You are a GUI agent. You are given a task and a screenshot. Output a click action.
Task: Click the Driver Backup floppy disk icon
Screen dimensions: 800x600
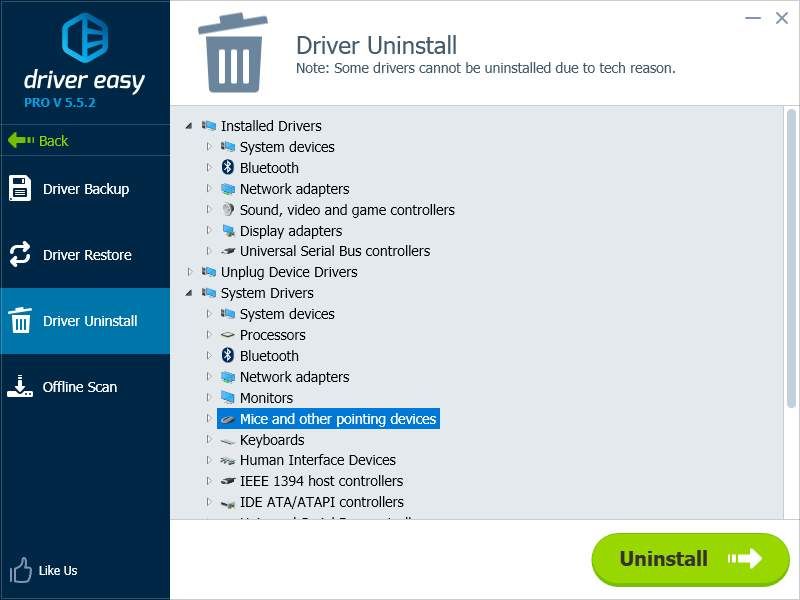click(x=20, y=188)
